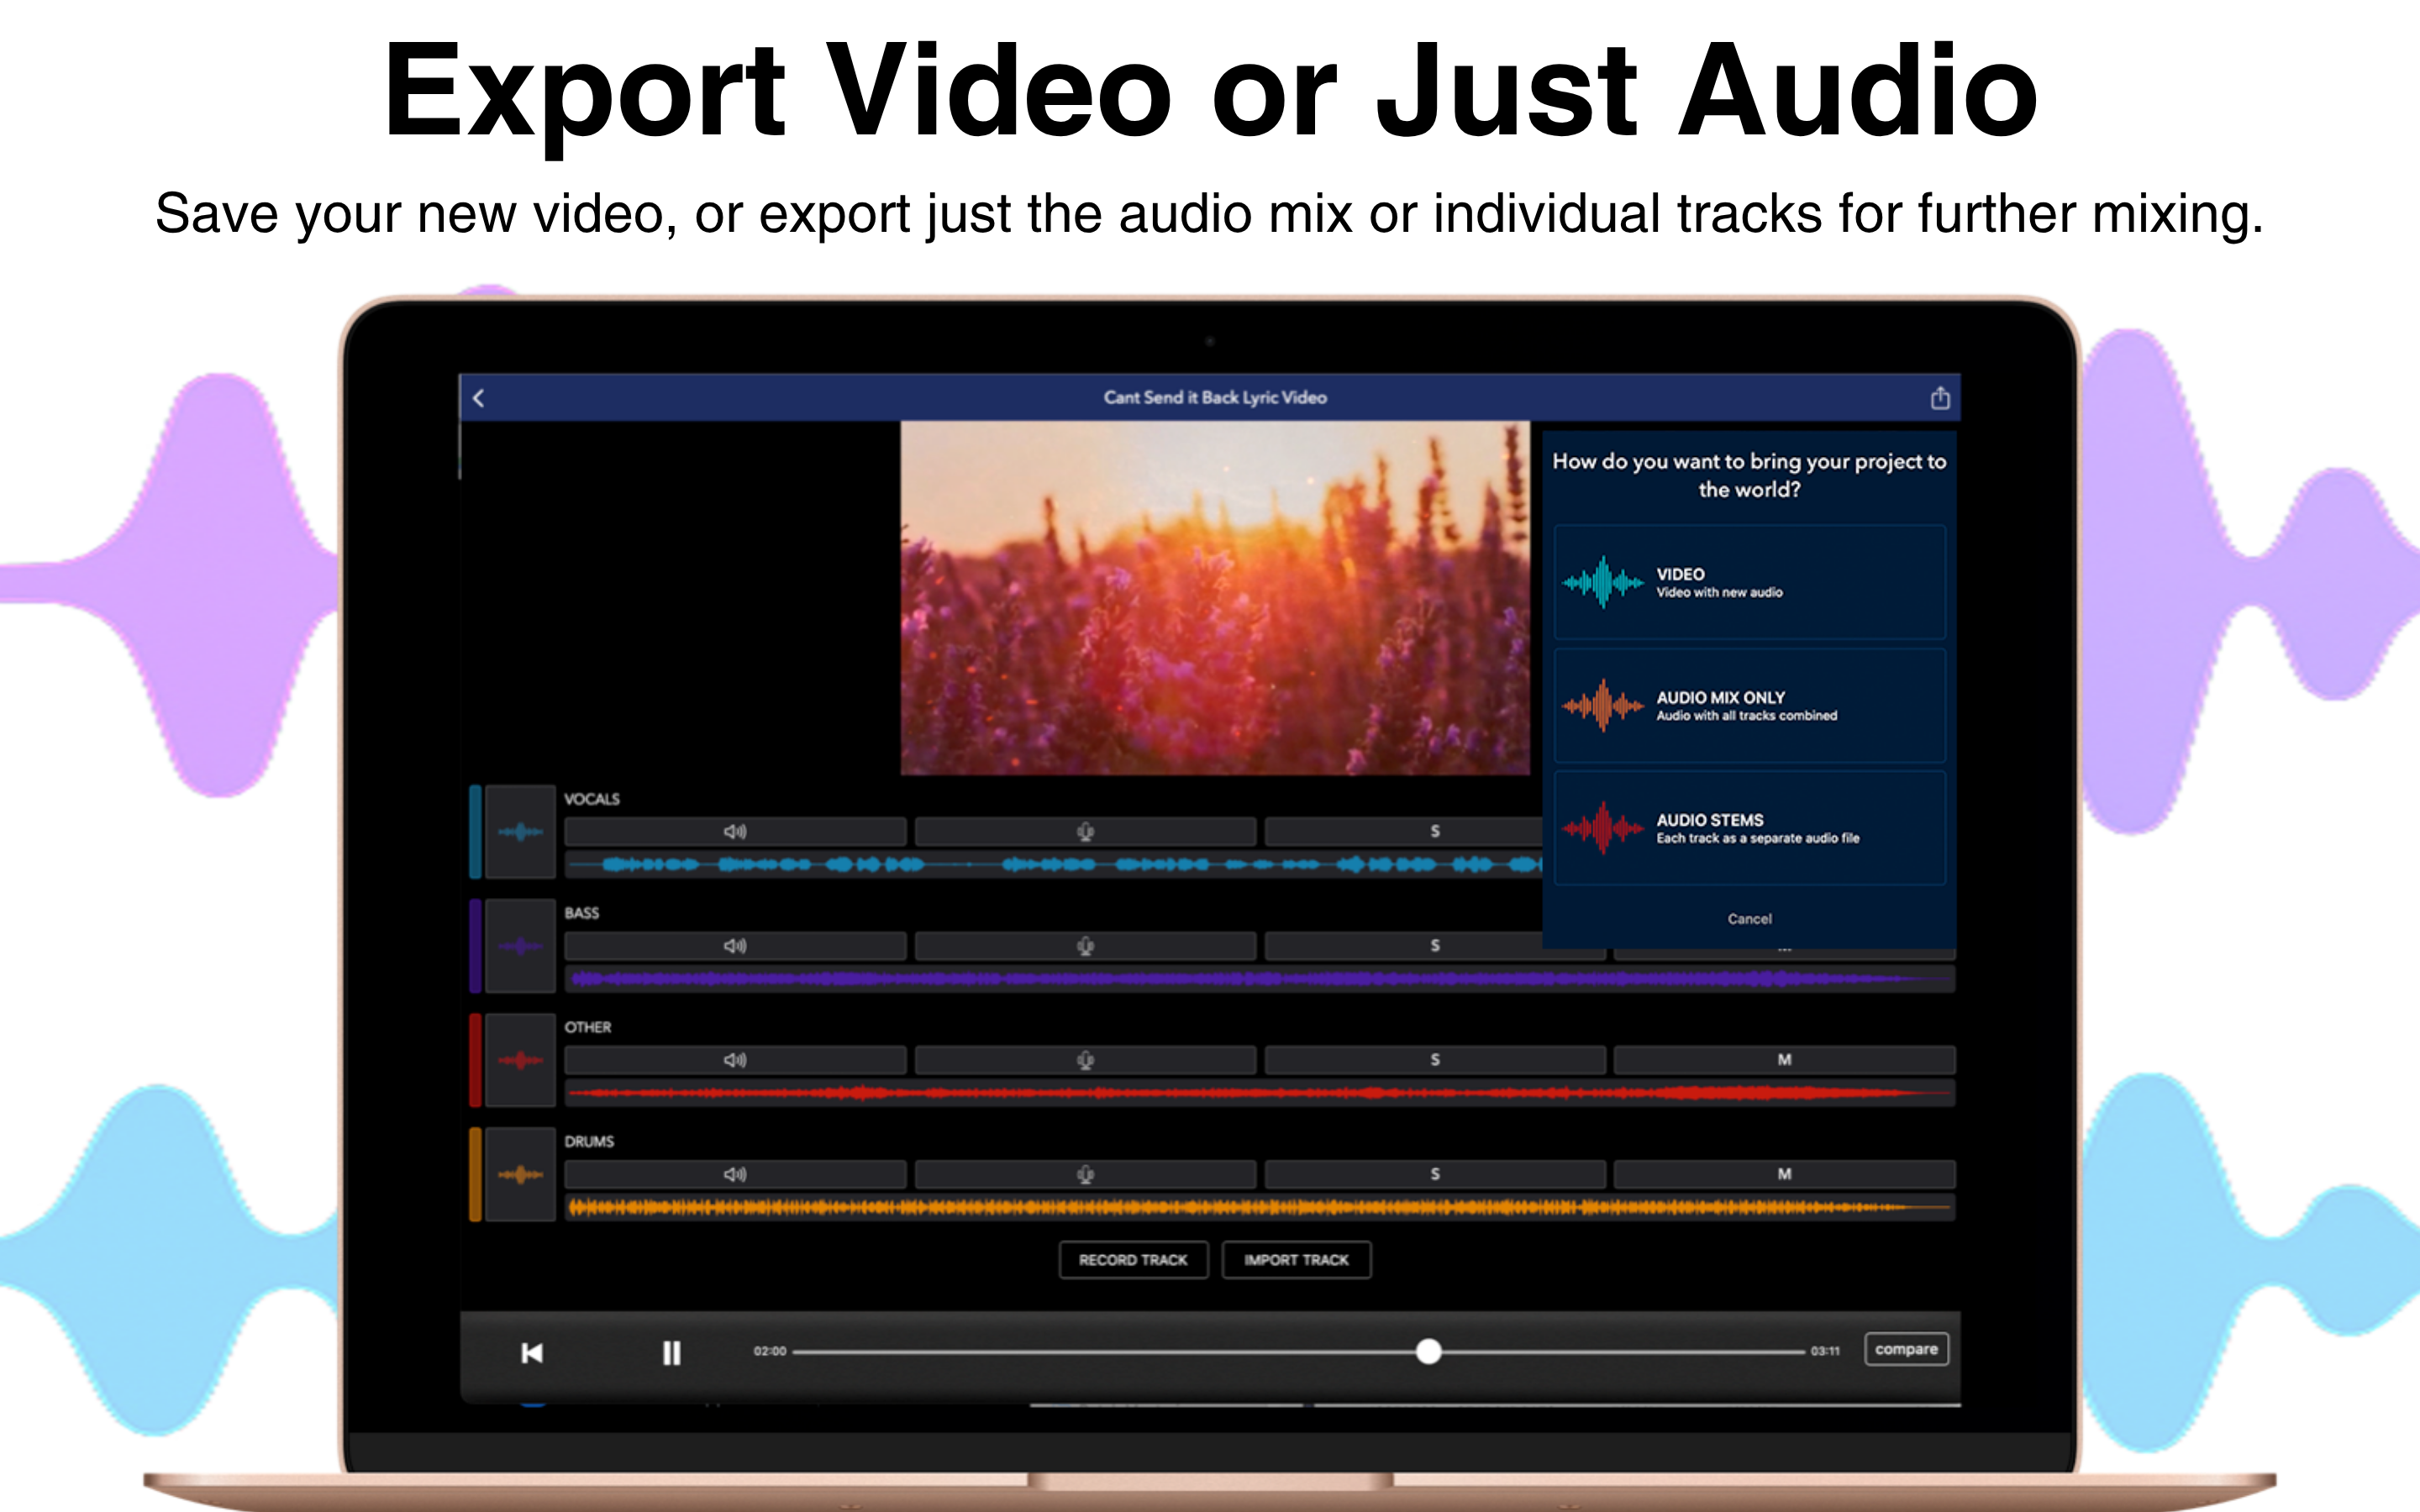Click the VOCALS track label
2420x1512 pixels.
pyautogui.click(x=592, y=799)
